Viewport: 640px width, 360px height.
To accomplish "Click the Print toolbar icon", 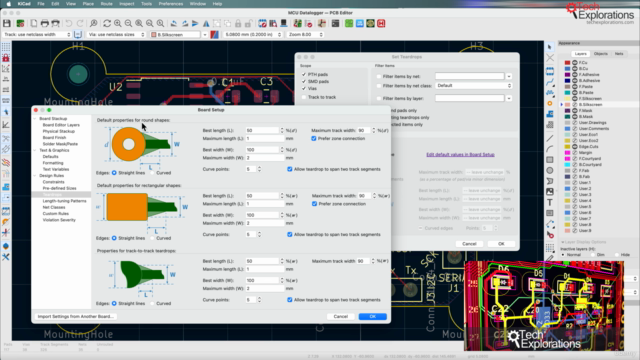I will 44,24.
